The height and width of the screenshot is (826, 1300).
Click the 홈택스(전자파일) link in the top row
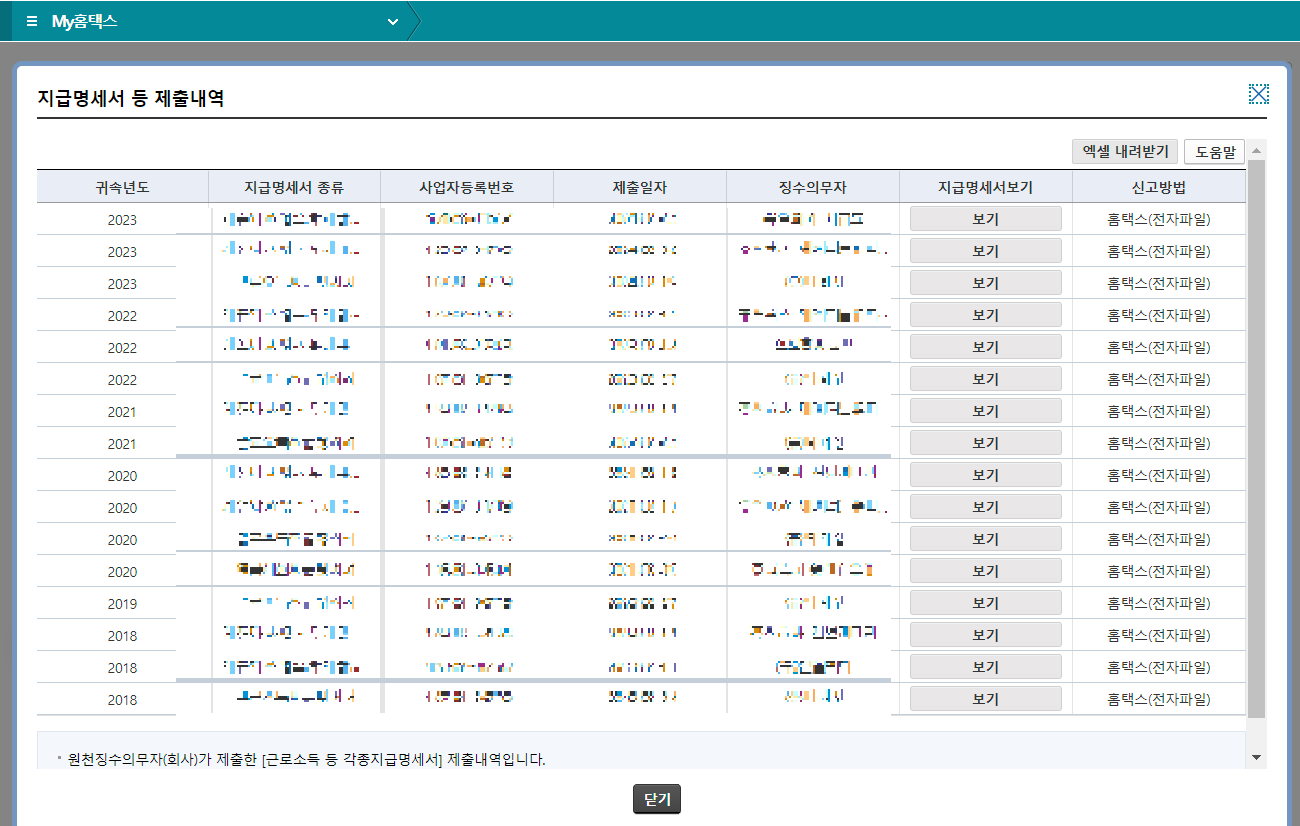pyautogui.click(x=1157, y=218)
